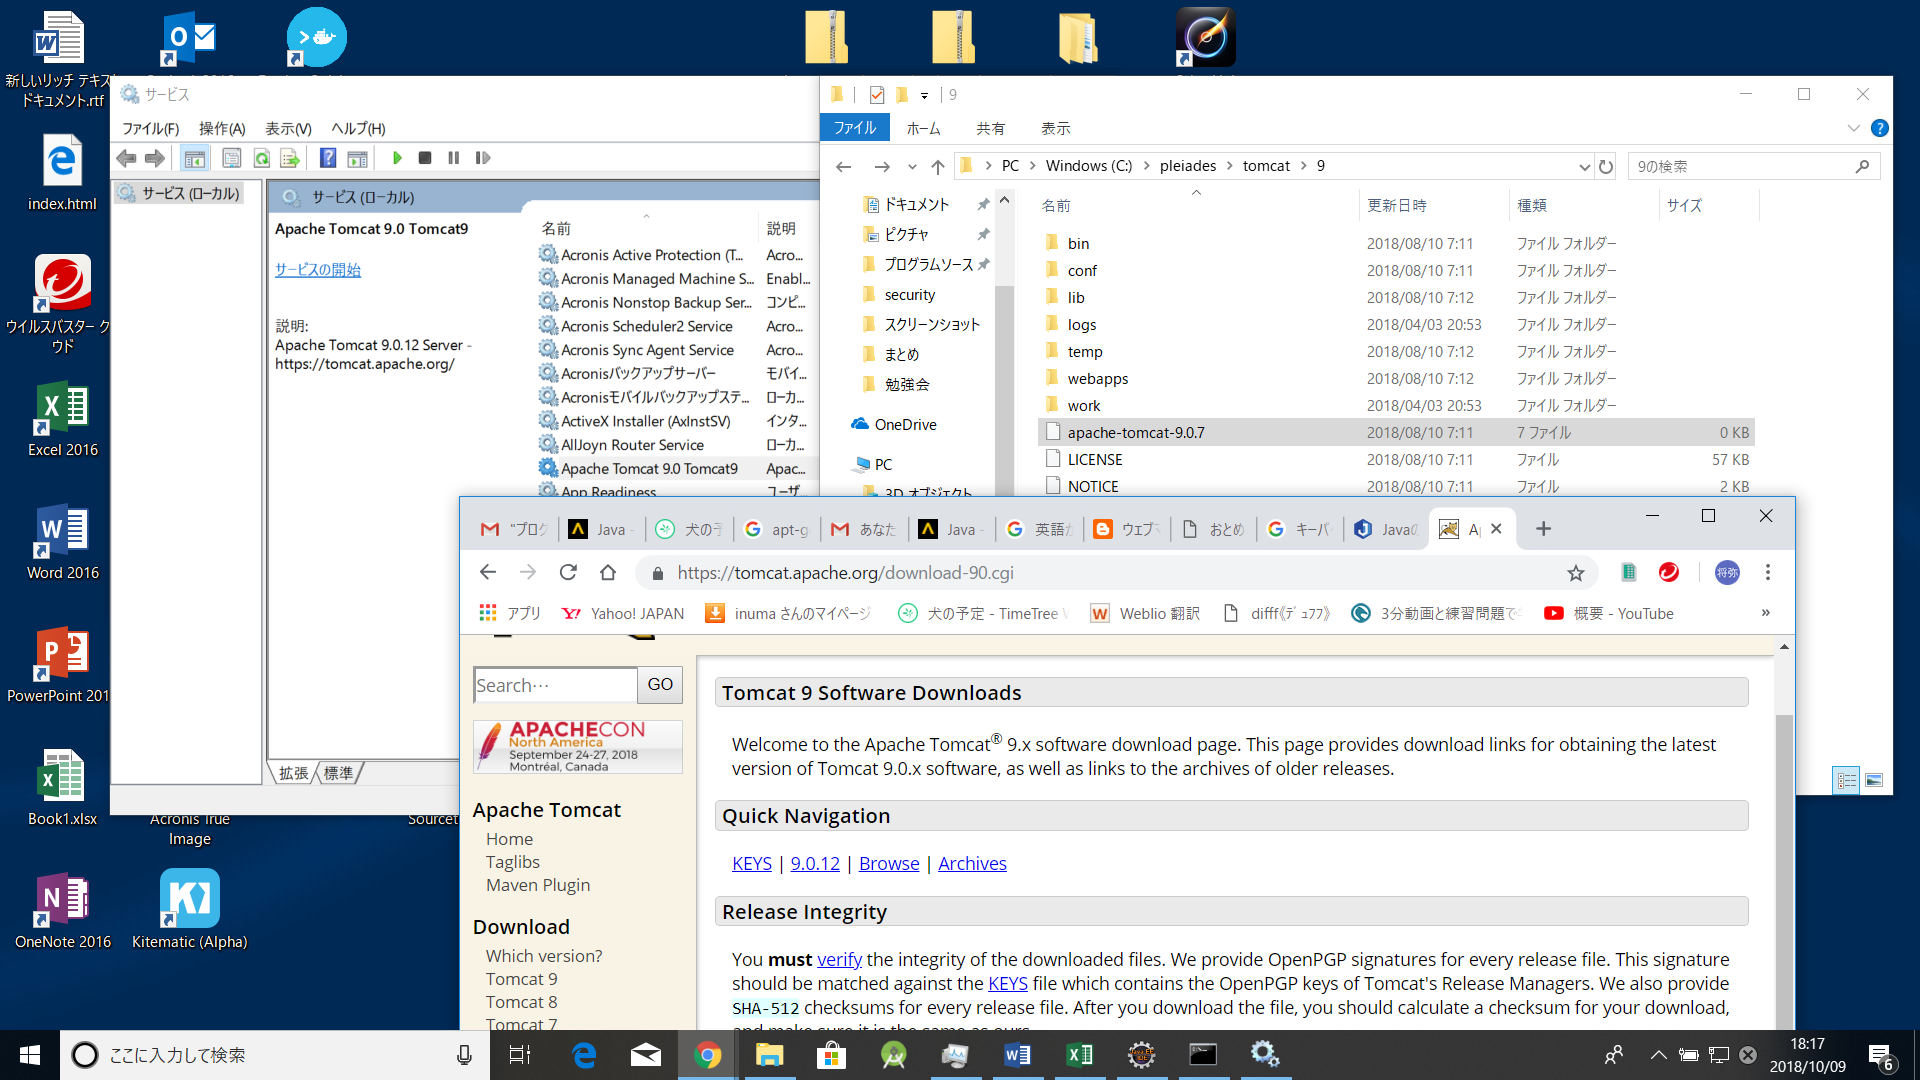The width and height of the screenshot is (1920, 1080).
Task: Click the red Trend Micro extension icon in Chrome
Action: tap(1669, 572)
